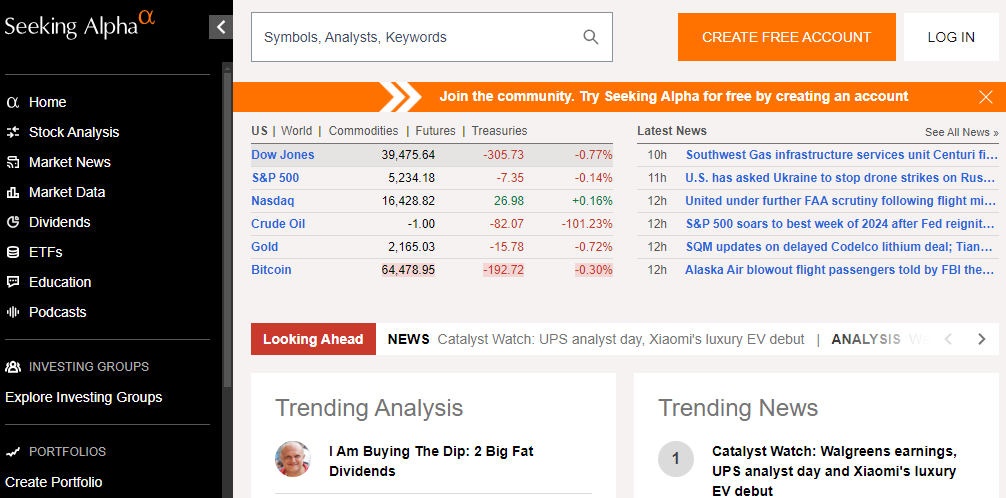Image resolution: width=1006 pixels, height=498 pixels.
Task: Click the search magnifier icon
Action: point(591,37)
